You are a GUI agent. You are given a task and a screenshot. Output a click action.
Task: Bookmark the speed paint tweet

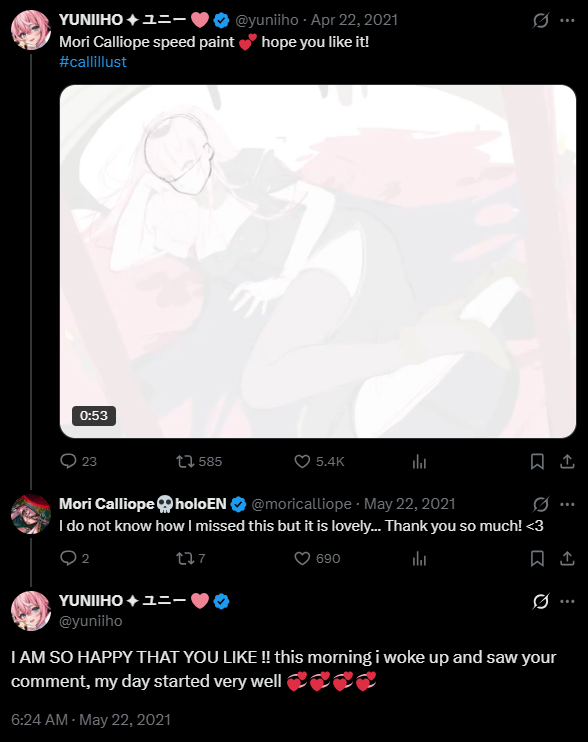pos(537,461)
